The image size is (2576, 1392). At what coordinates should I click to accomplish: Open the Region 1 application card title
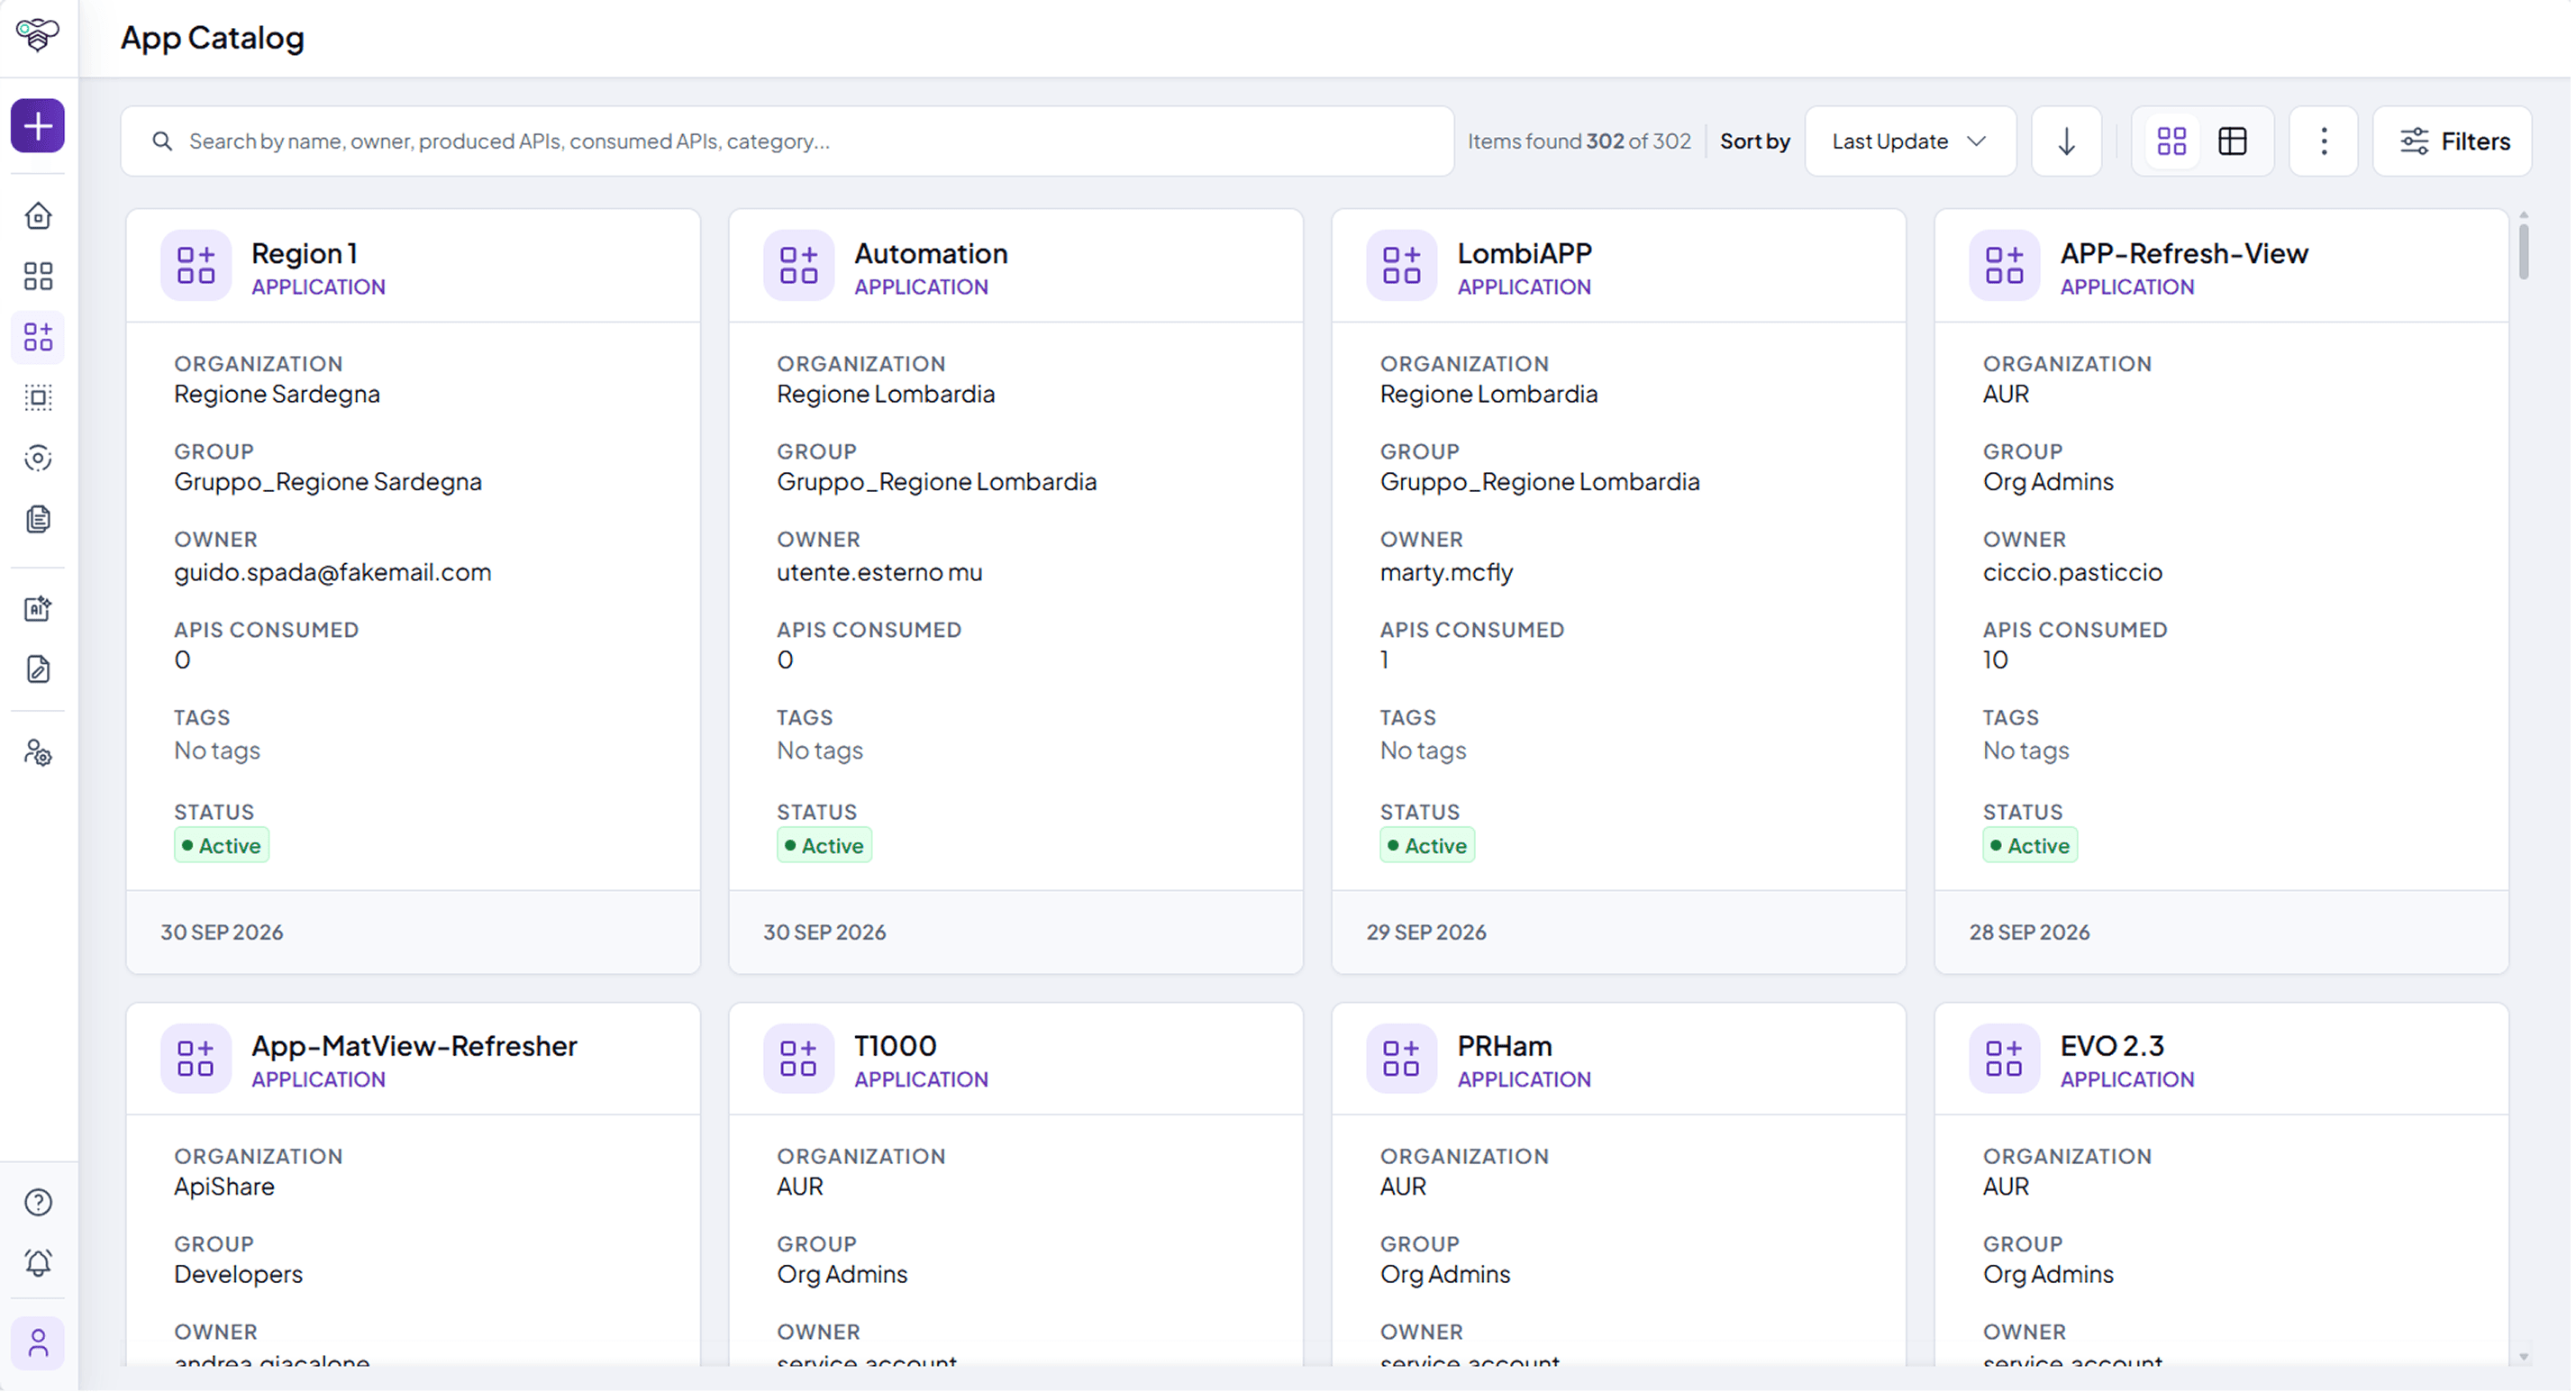[304, 253]
